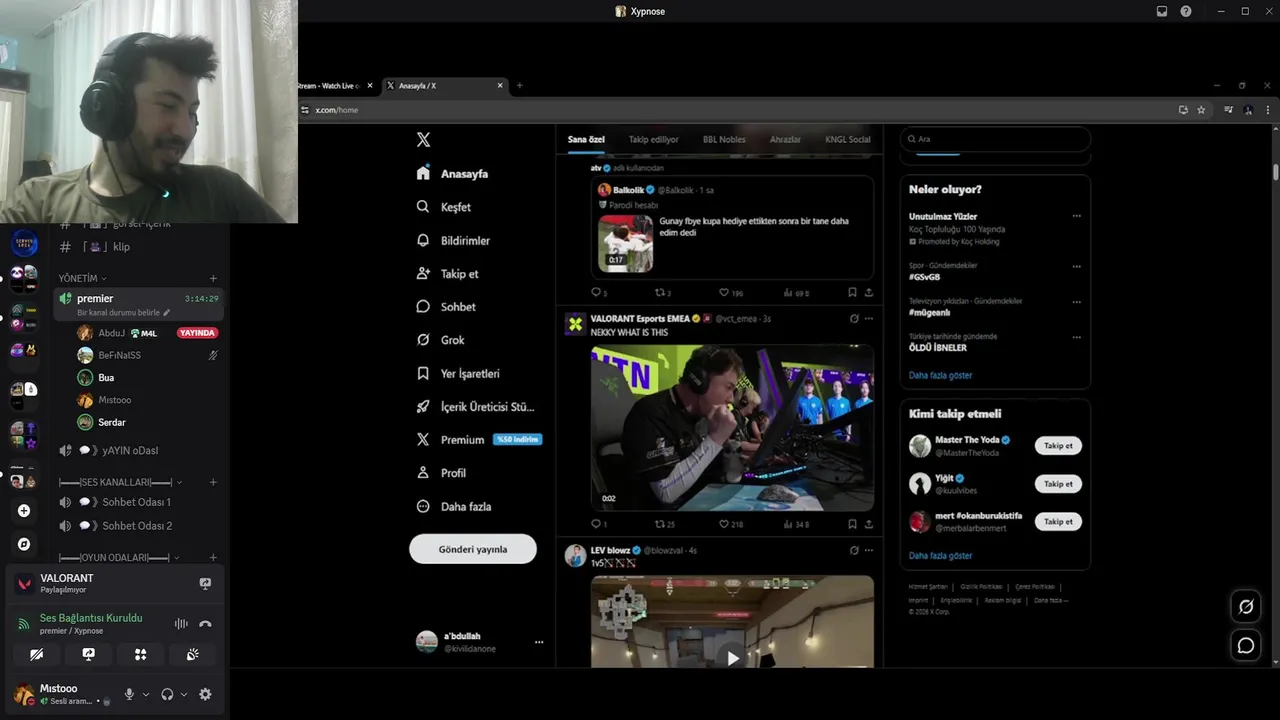This screenshot has height=720, width=1280.
Task: Open Sohbet messages in X
Action: click(x=446, y=307)
